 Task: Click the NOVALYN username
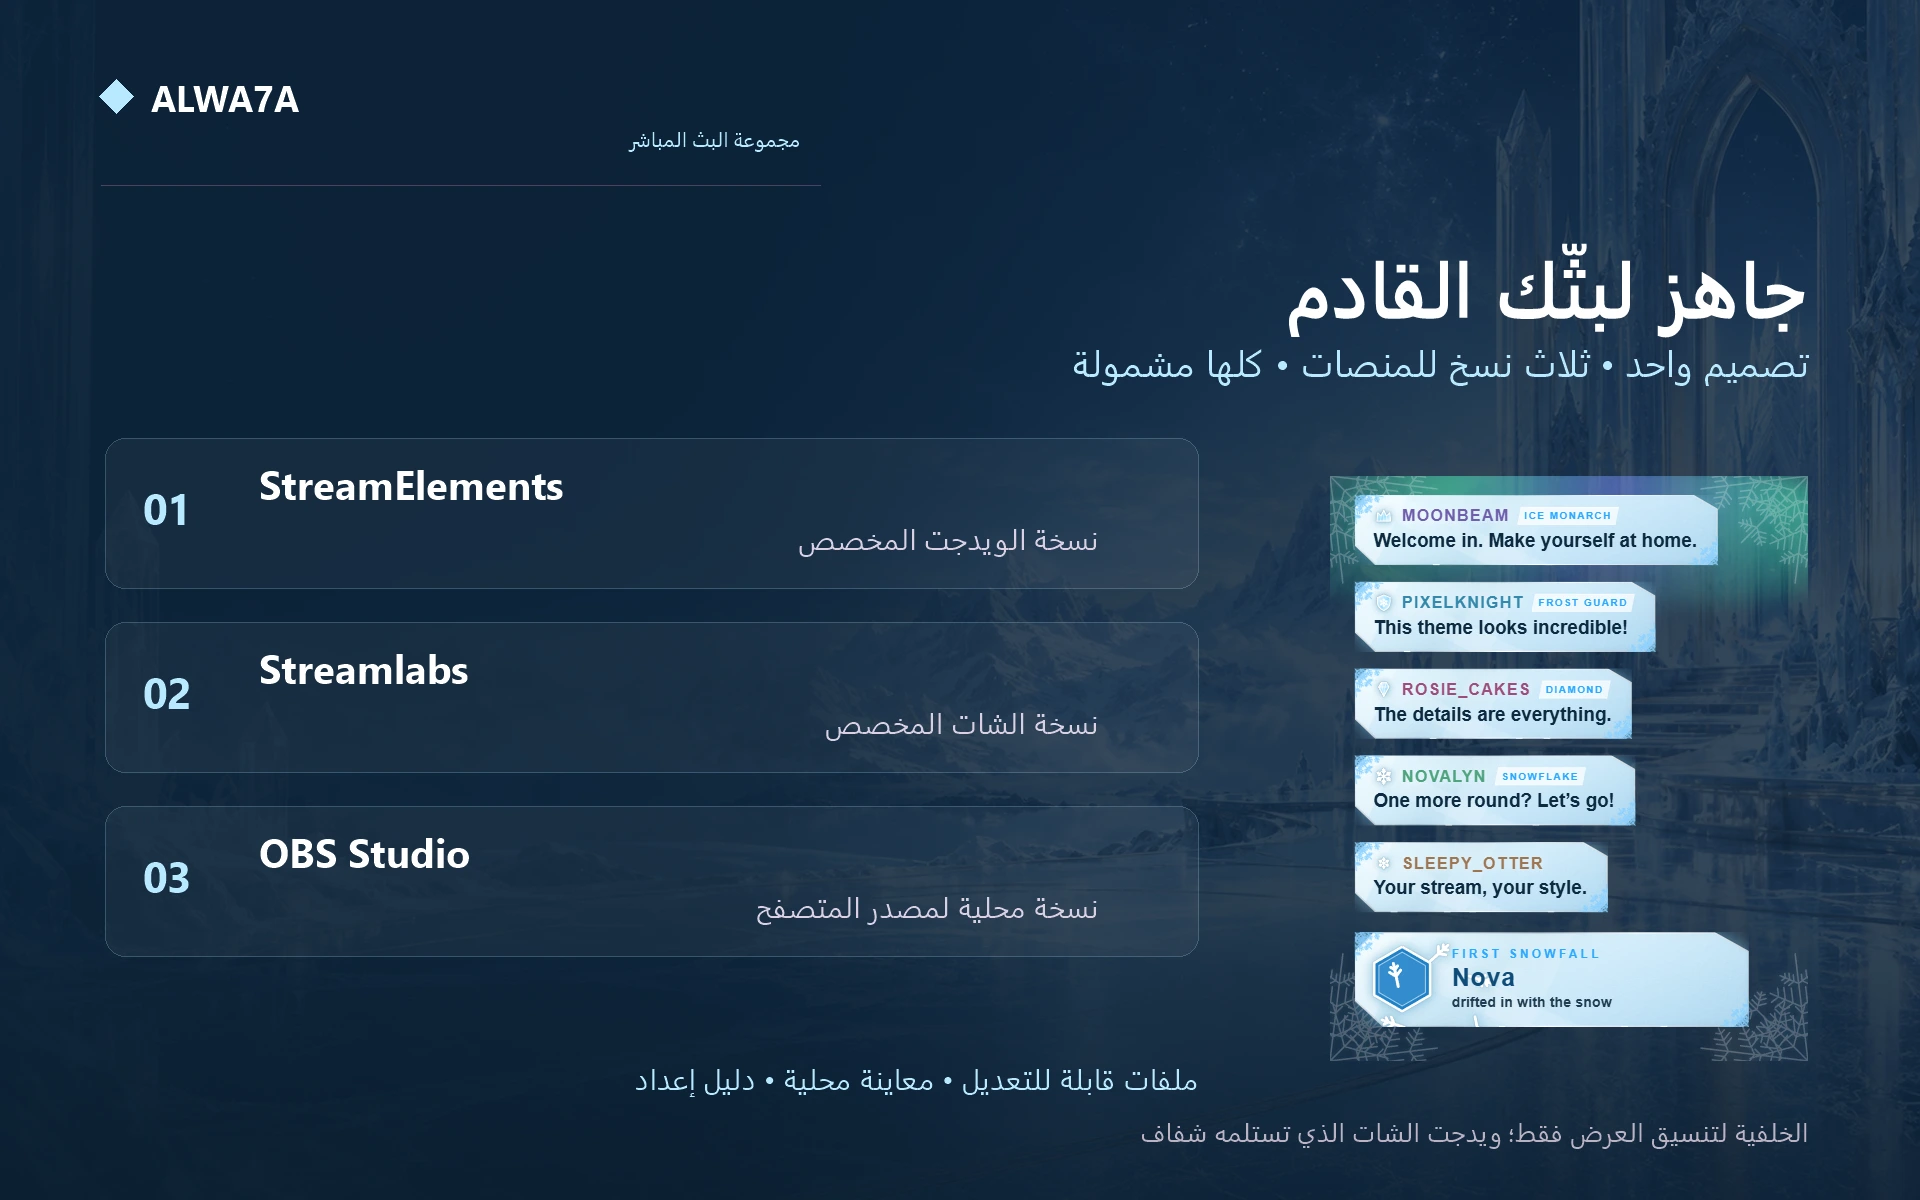tap(1444, 776)
